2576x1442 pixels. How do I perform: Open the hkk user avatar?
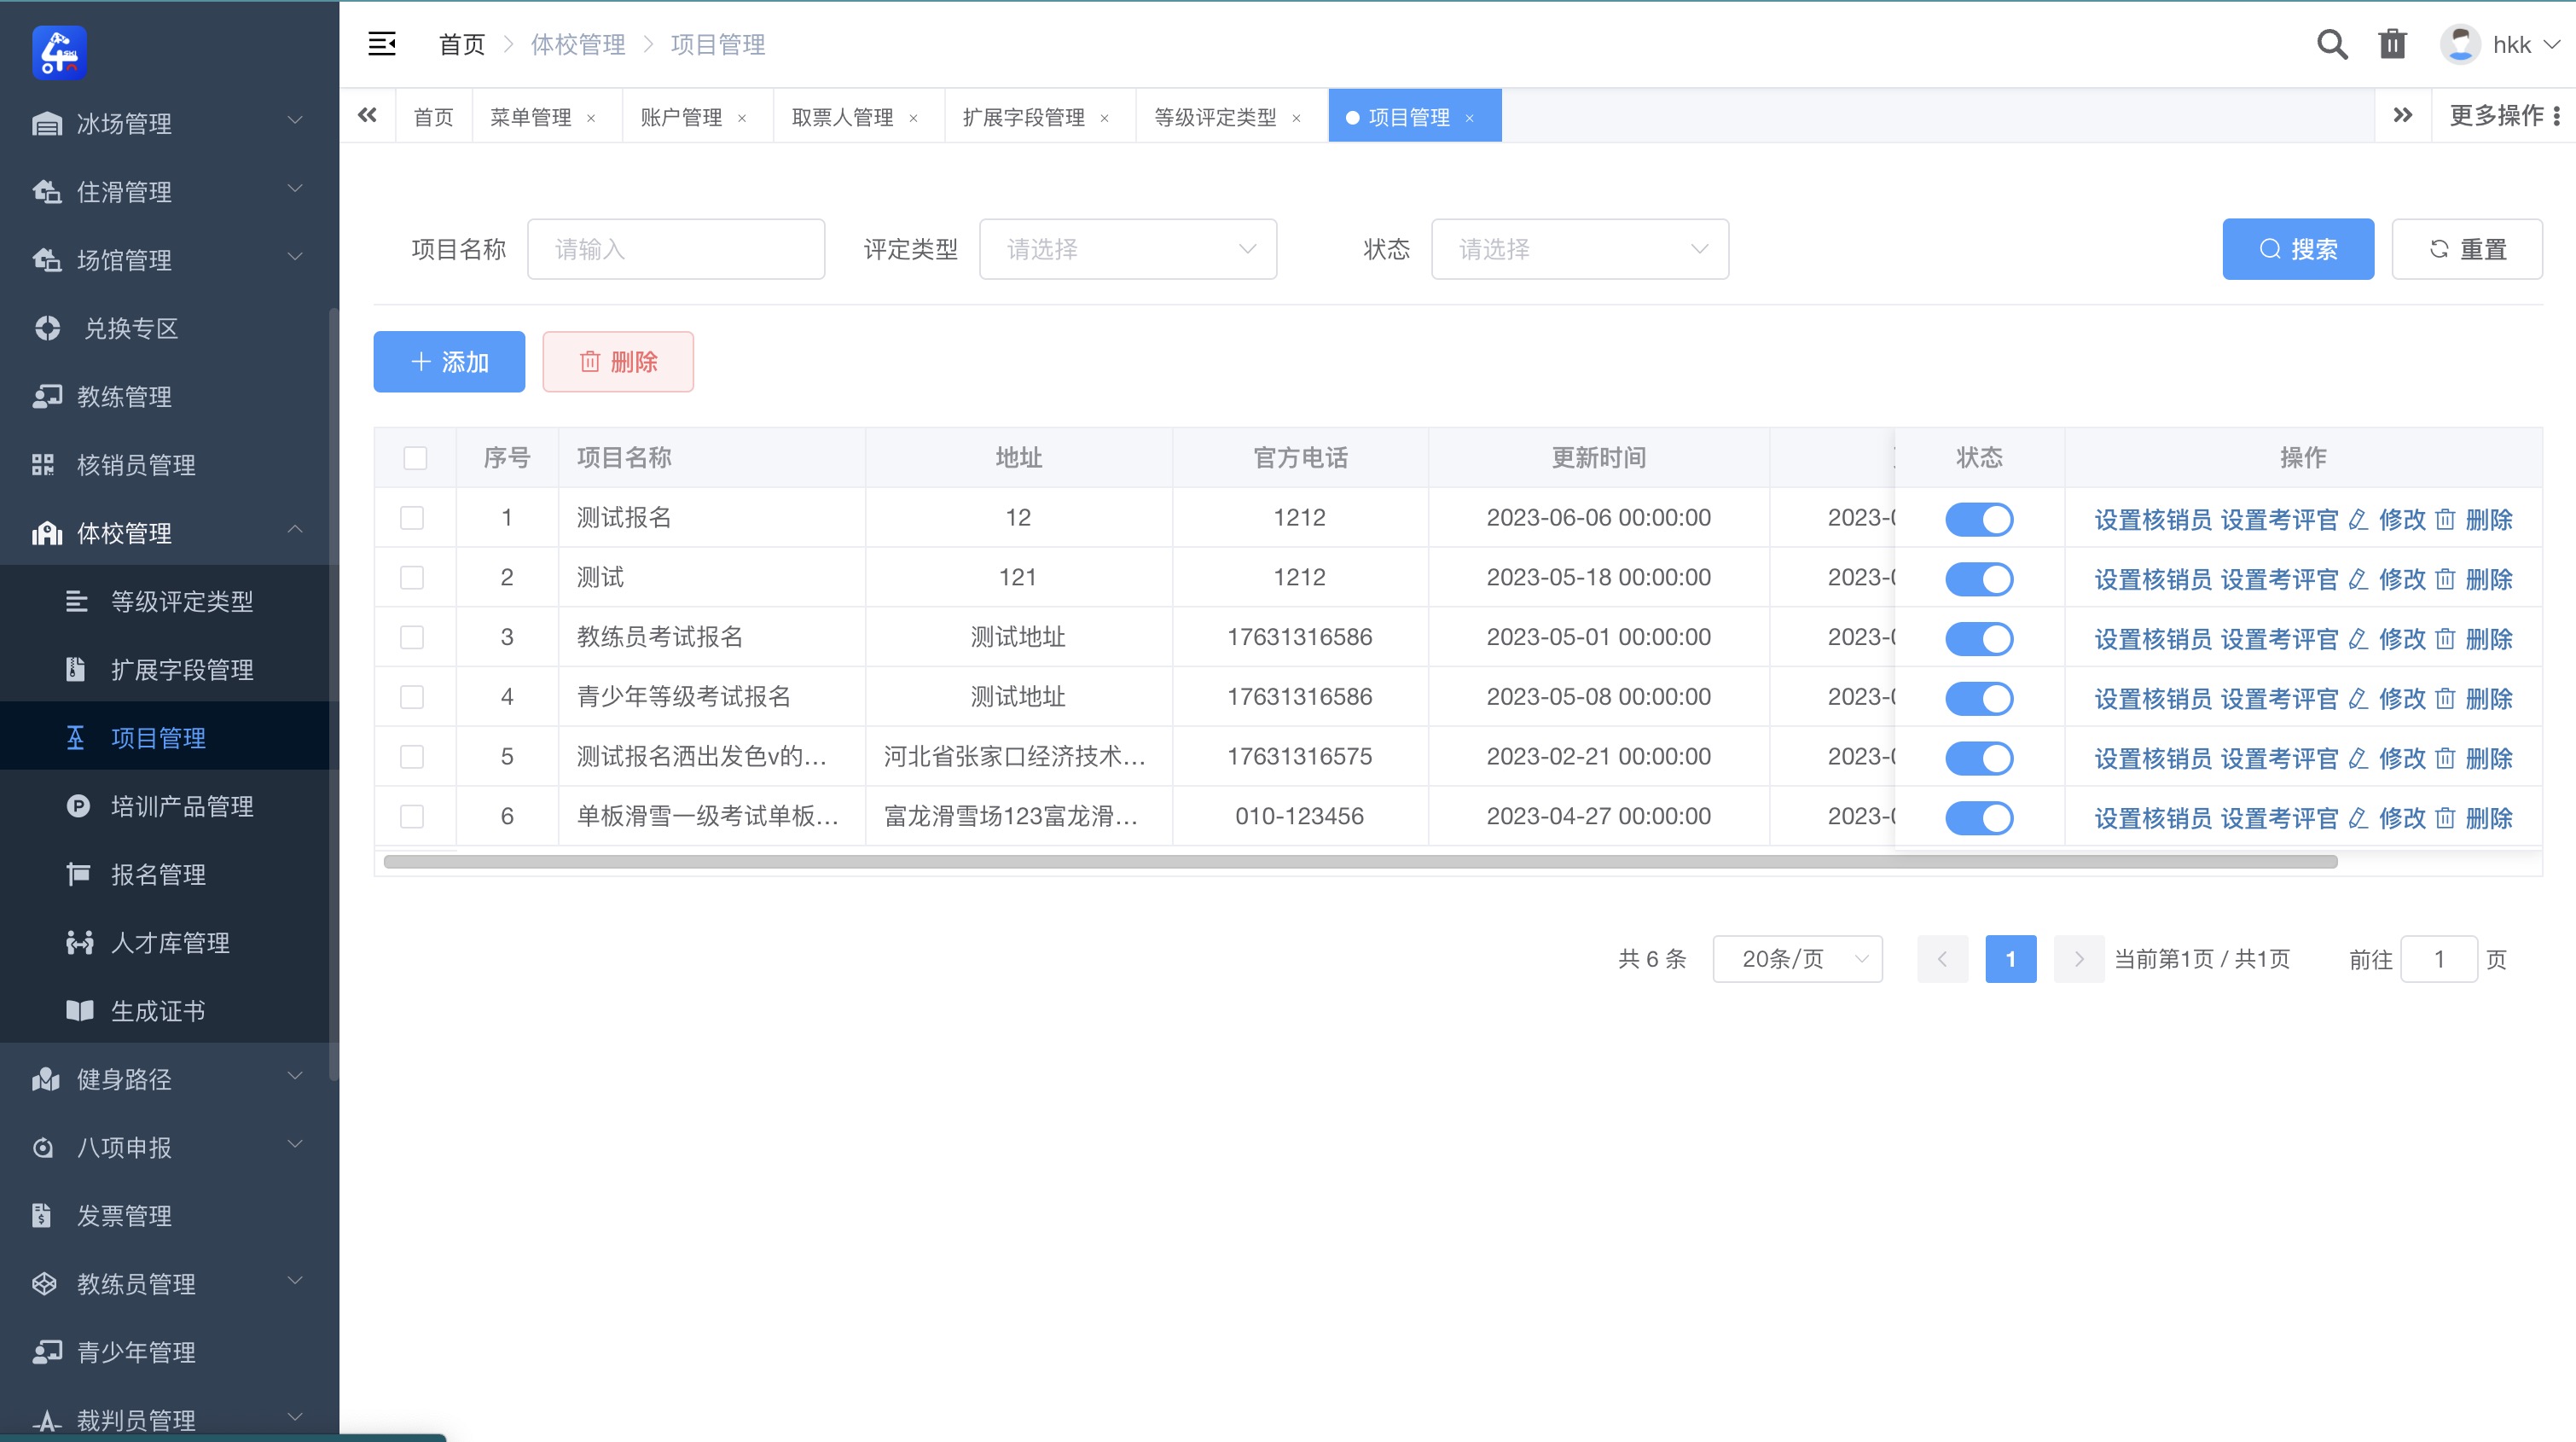[2460, 44]
